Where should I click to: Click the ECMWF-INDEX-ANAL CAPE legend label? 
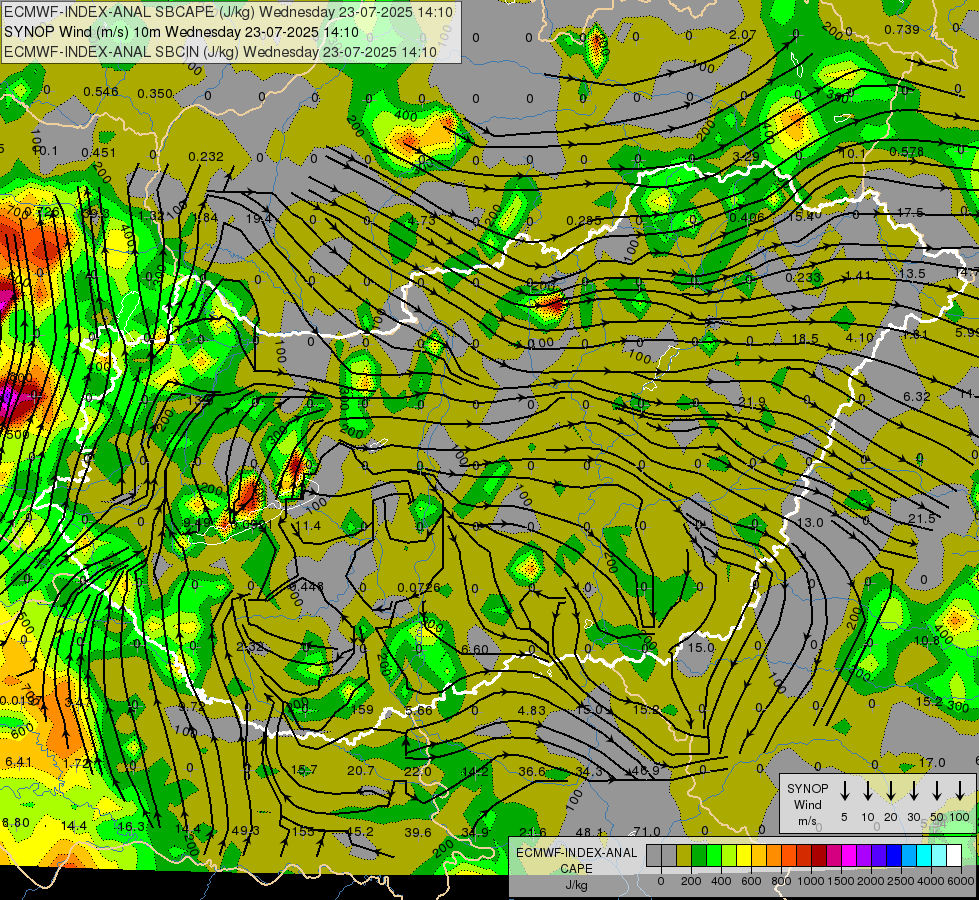[576, 860]
